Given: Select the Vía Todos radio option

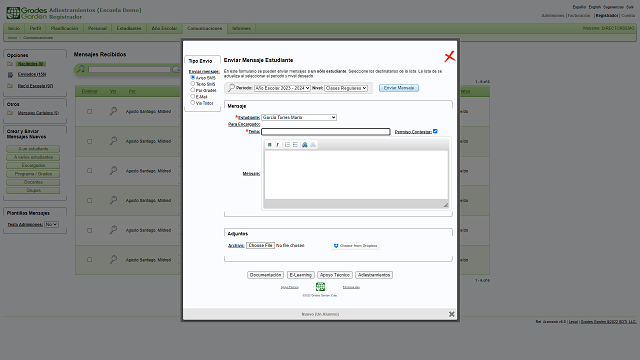Looking at the screenshot, I should pos(193,103).
